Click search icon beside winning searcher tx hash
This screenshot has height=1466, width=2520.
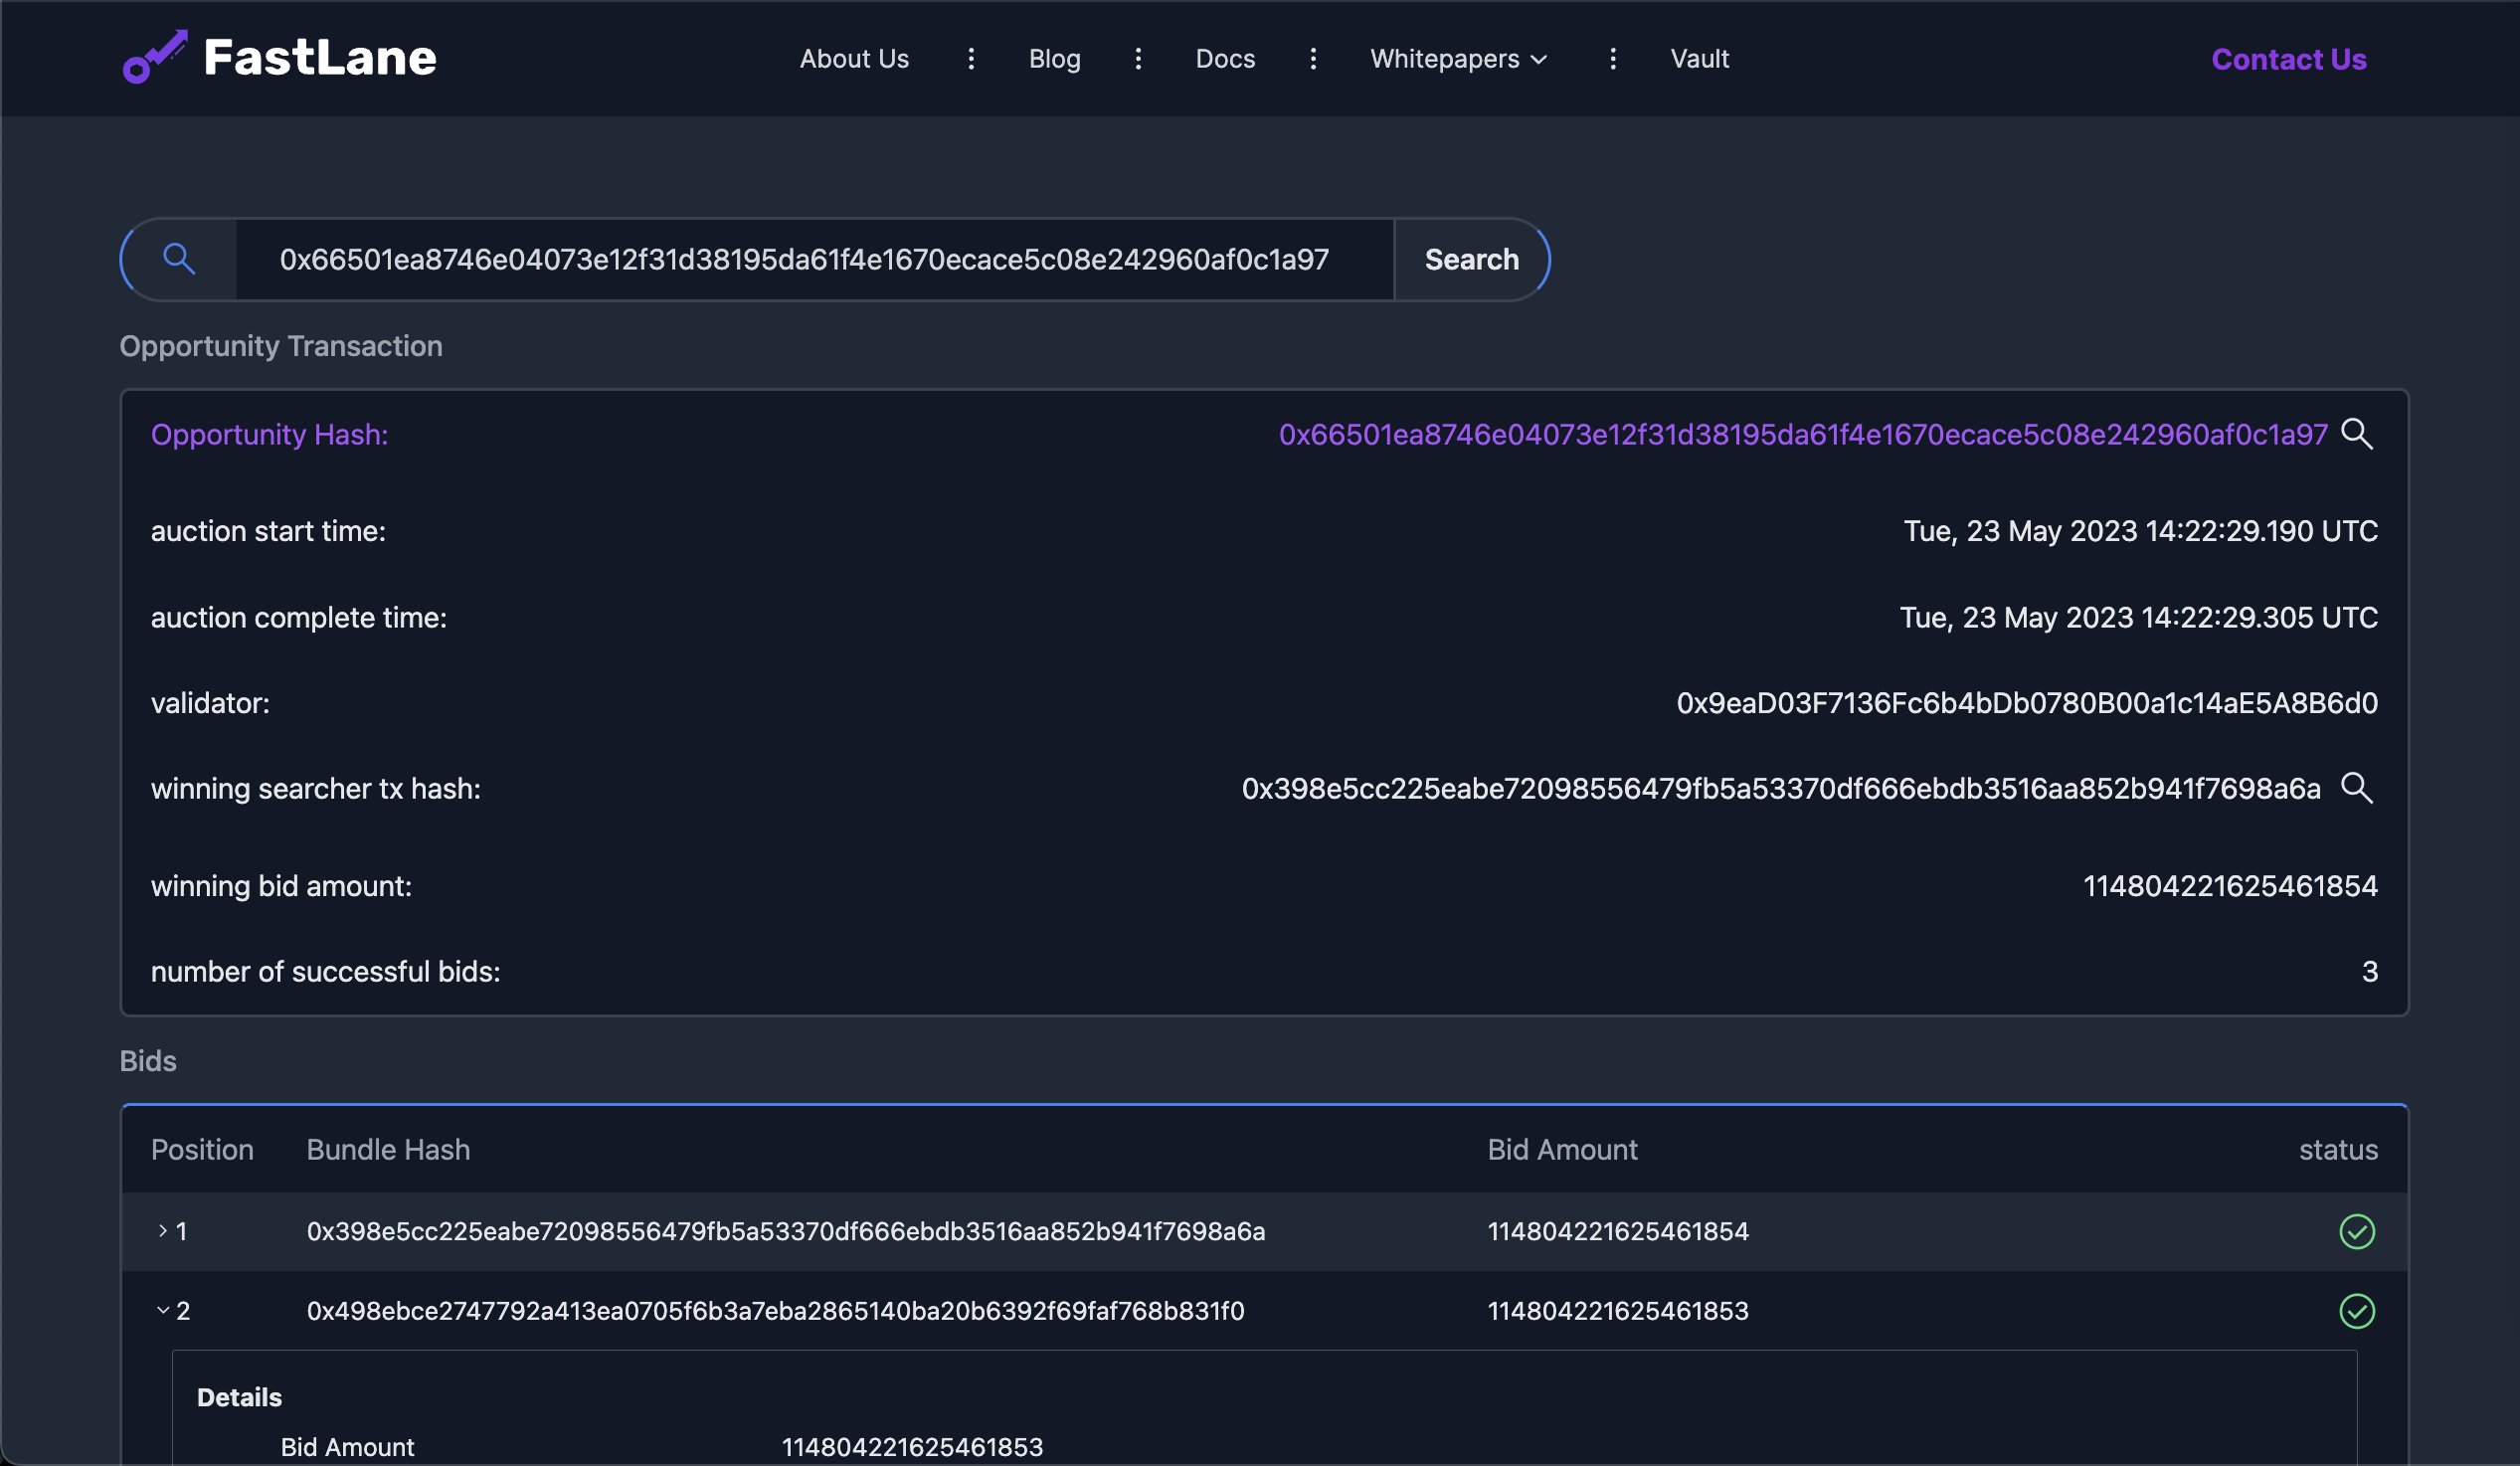point(2357,788)
